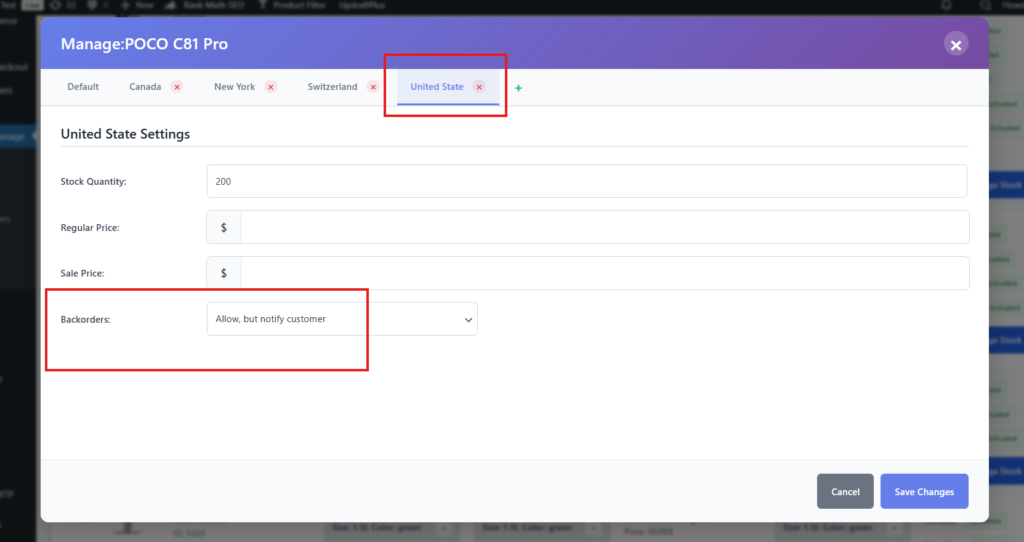The width and height of the screenshot is (1024, 542).
Task: Go to the Switzerland tab
Action: pos(332,87)
